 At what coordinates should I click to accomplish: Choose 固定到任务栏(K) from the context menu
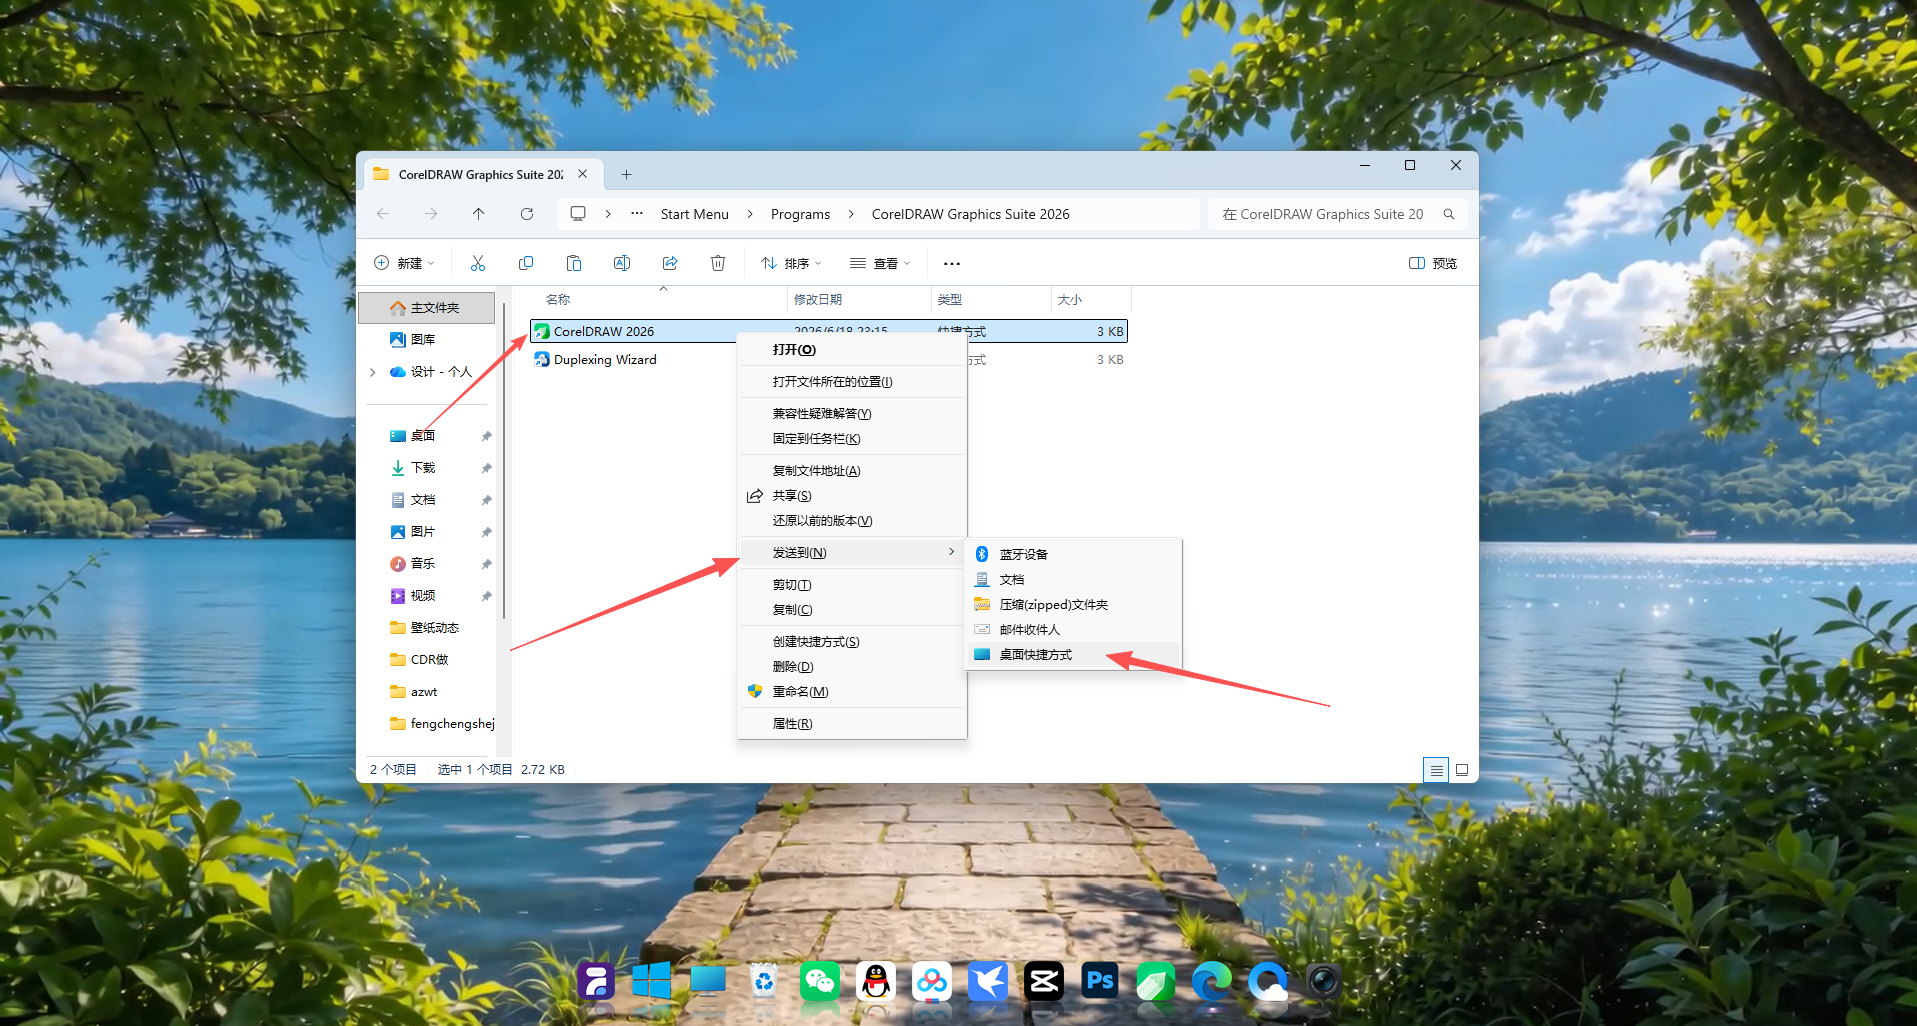point(852,439)
